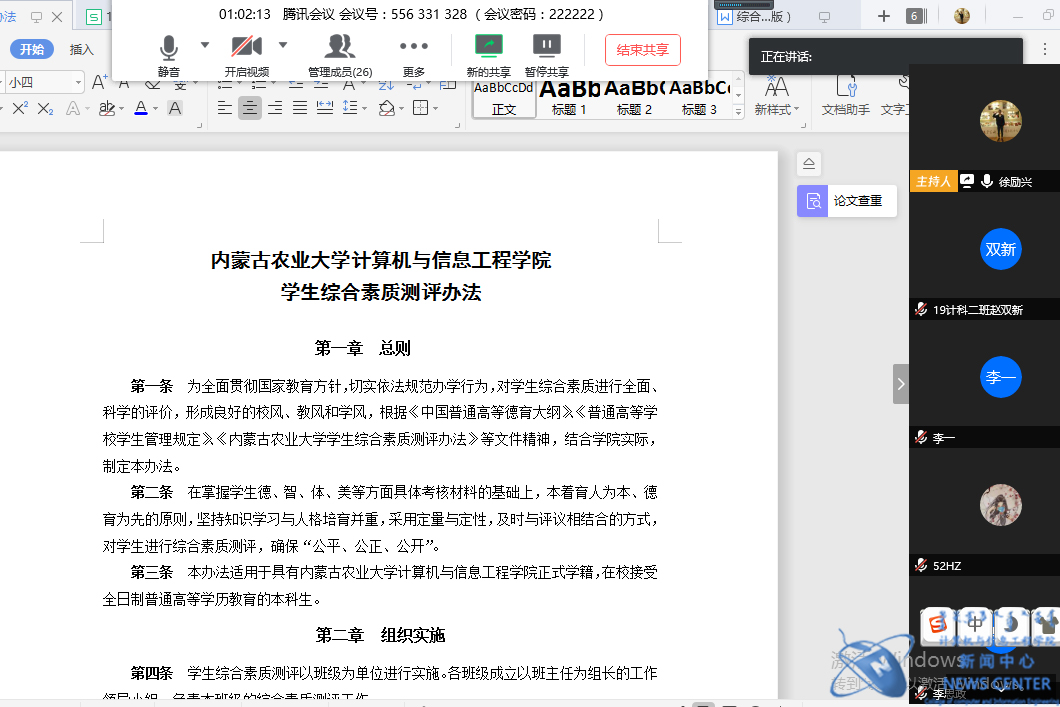This screenshot has height=707, width=1060.
Task: Open the font size dropdown showing 小四
Action: tap(76, 83)
